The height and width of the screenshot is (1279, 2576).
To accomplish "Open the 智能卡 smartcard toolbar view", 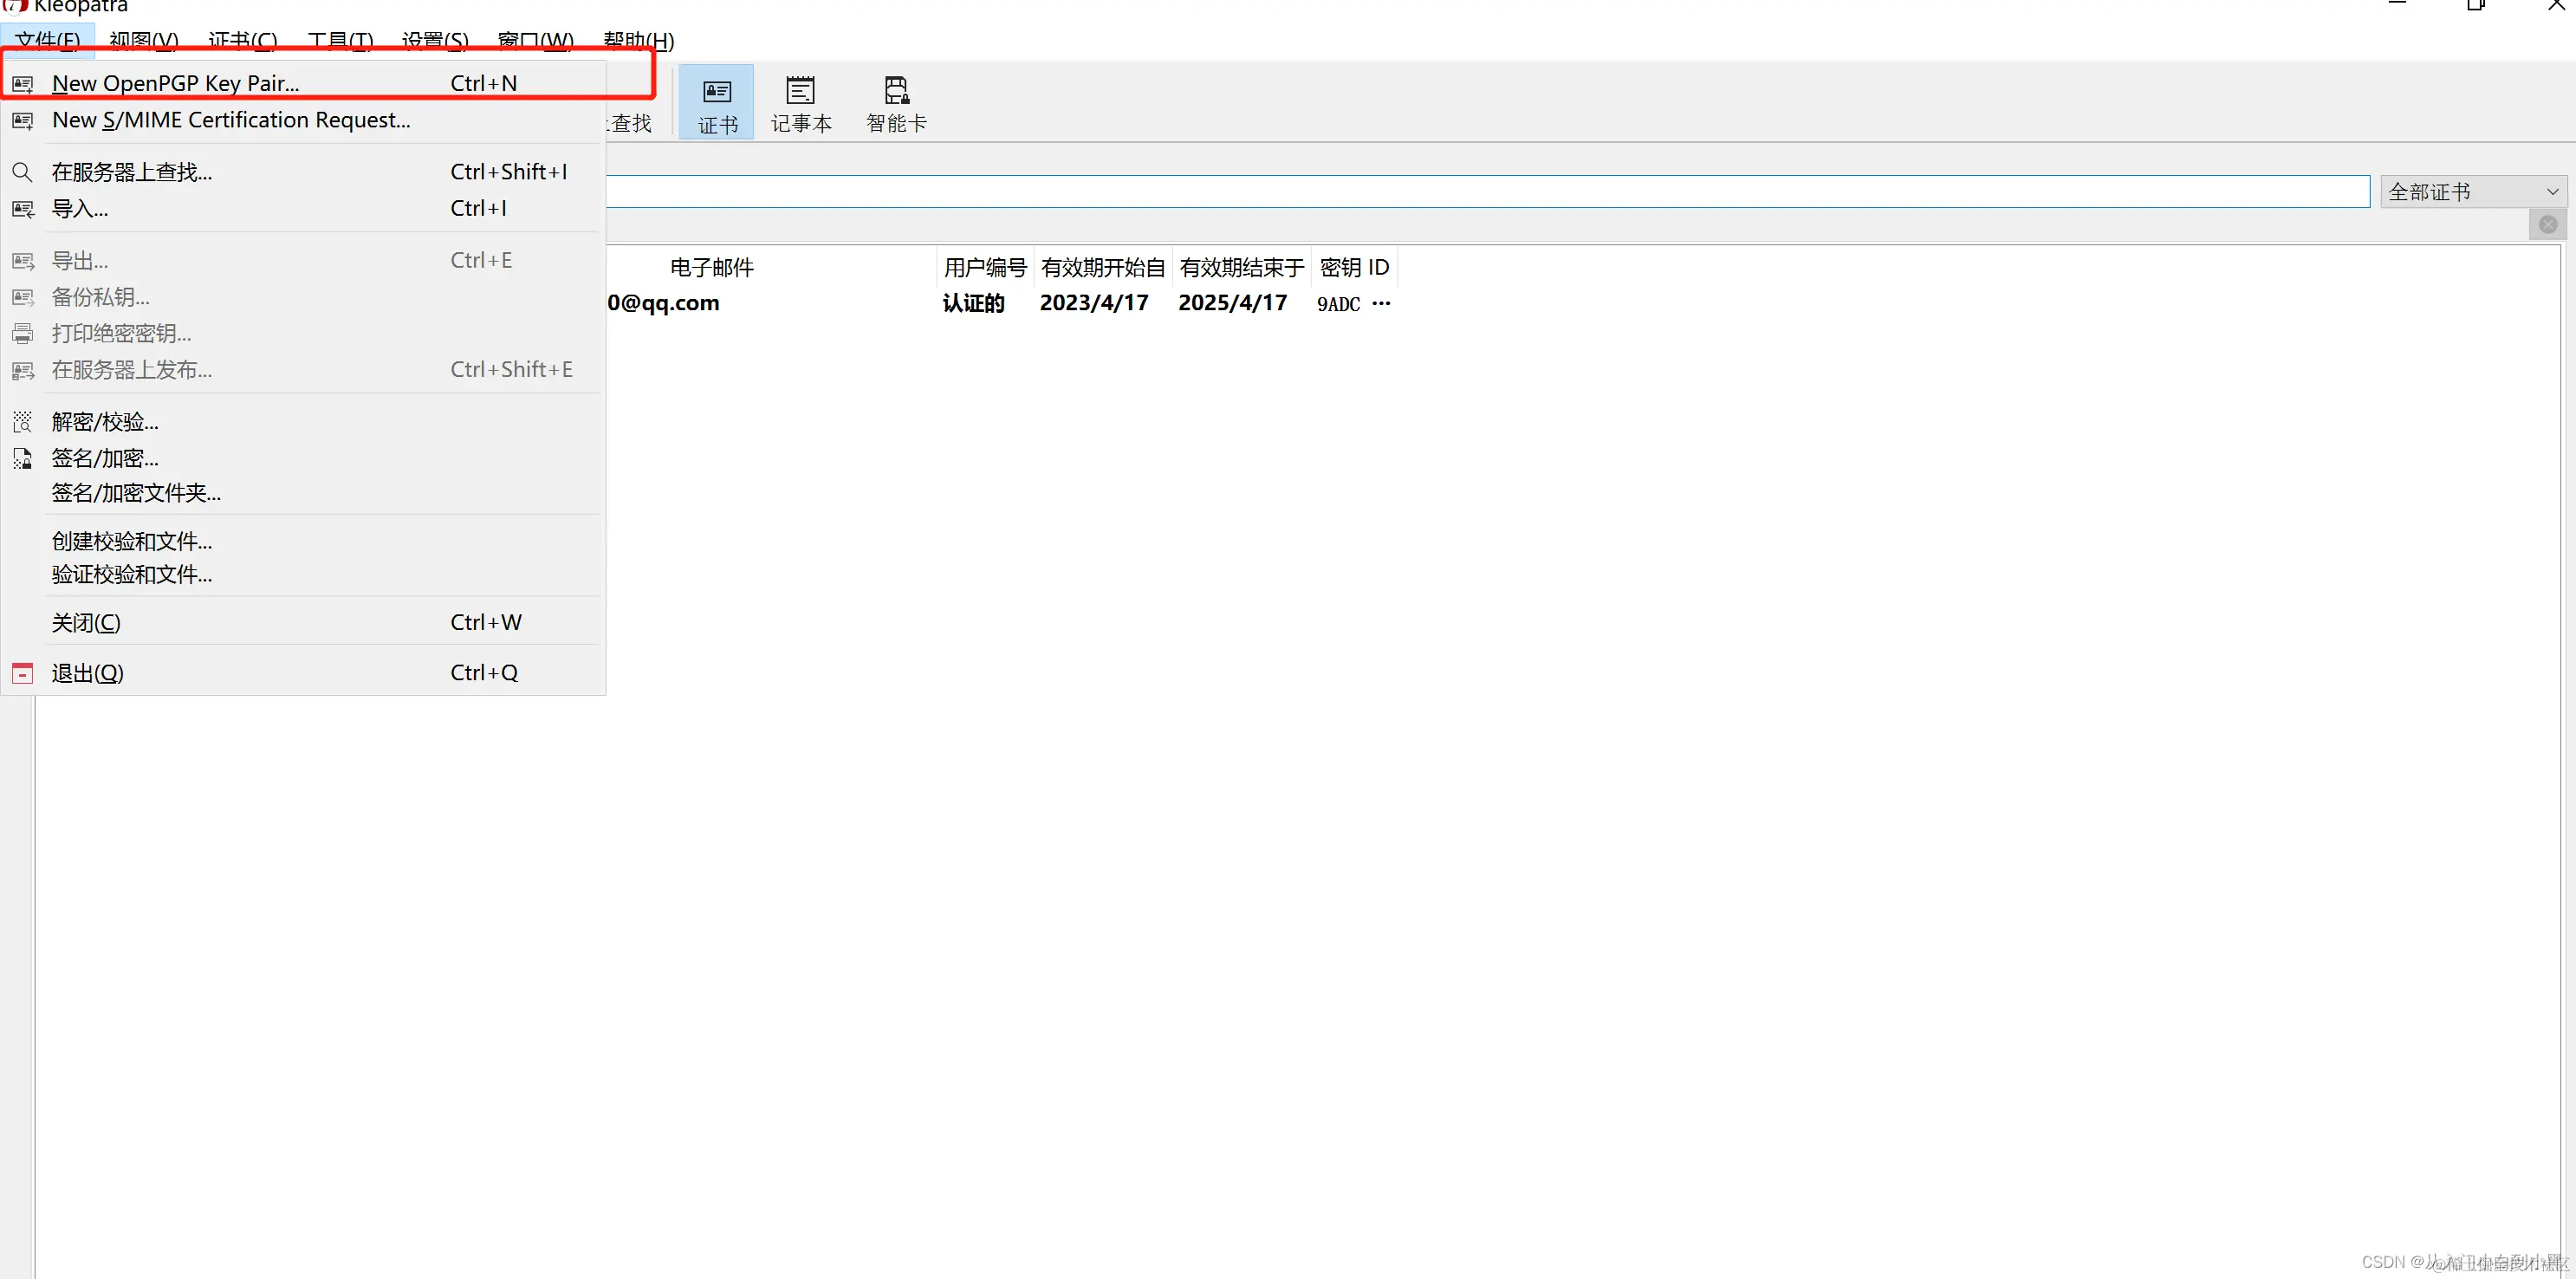I will 896,102.
